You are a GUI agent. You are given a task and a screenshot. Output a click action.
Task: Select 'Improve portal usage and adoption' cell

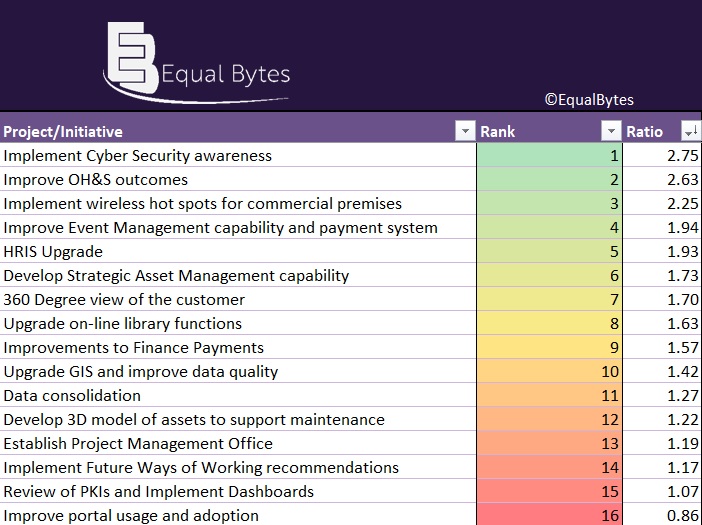click(238, 515)
